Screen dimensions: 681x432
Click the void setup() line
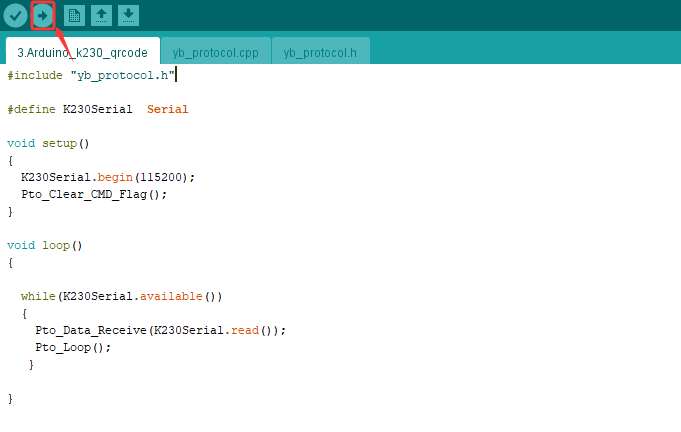[48, 143]
